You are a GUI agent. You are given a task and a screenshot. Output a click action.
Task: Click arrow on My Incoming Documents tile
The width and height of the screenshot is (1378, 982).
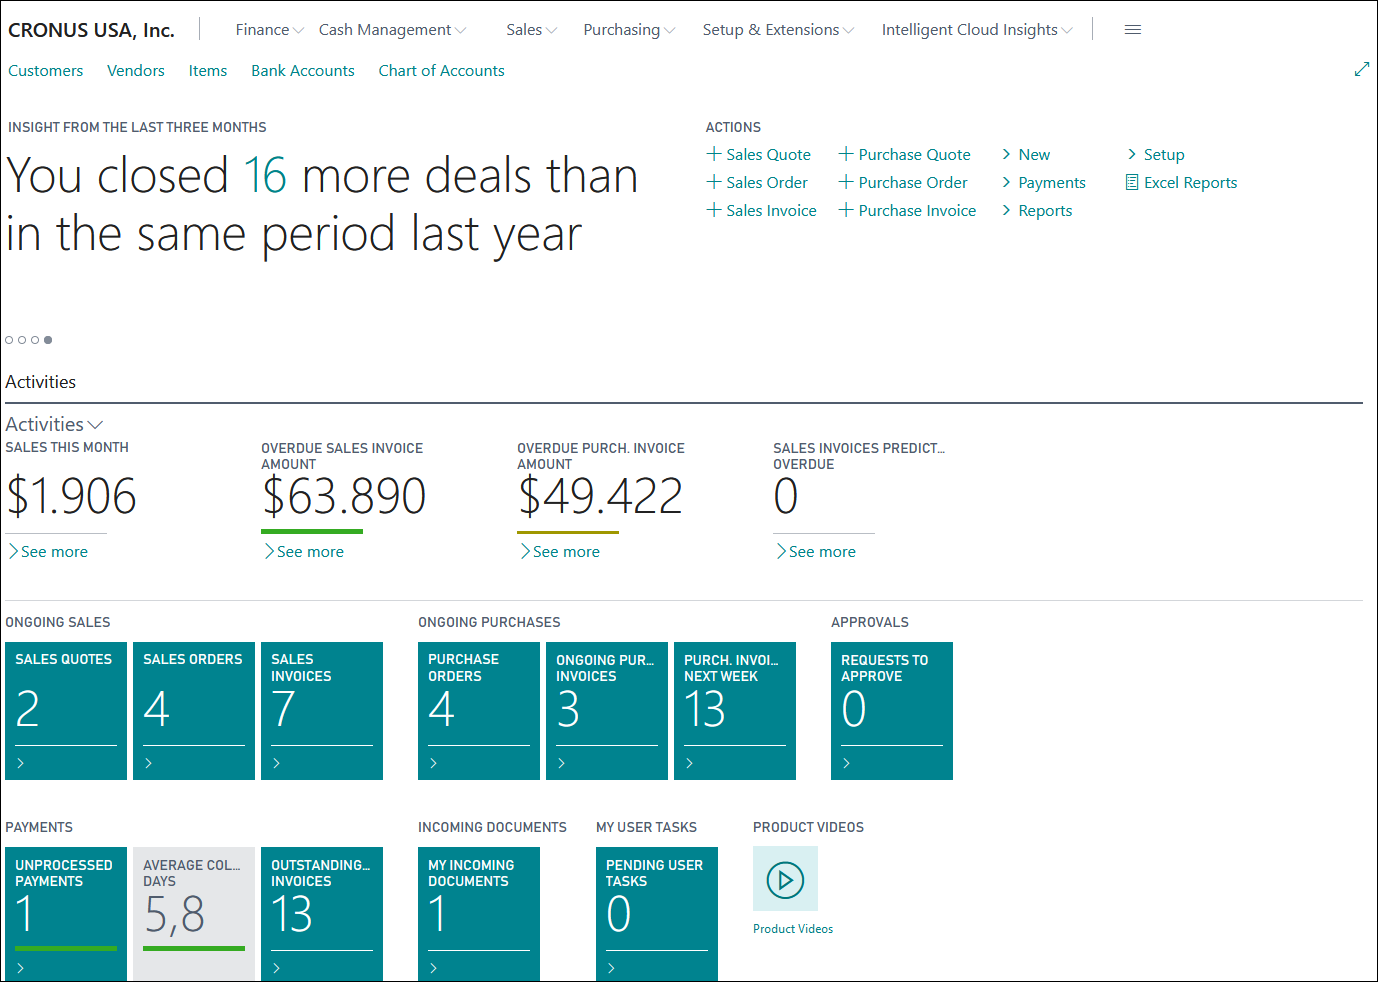(434, 968)
